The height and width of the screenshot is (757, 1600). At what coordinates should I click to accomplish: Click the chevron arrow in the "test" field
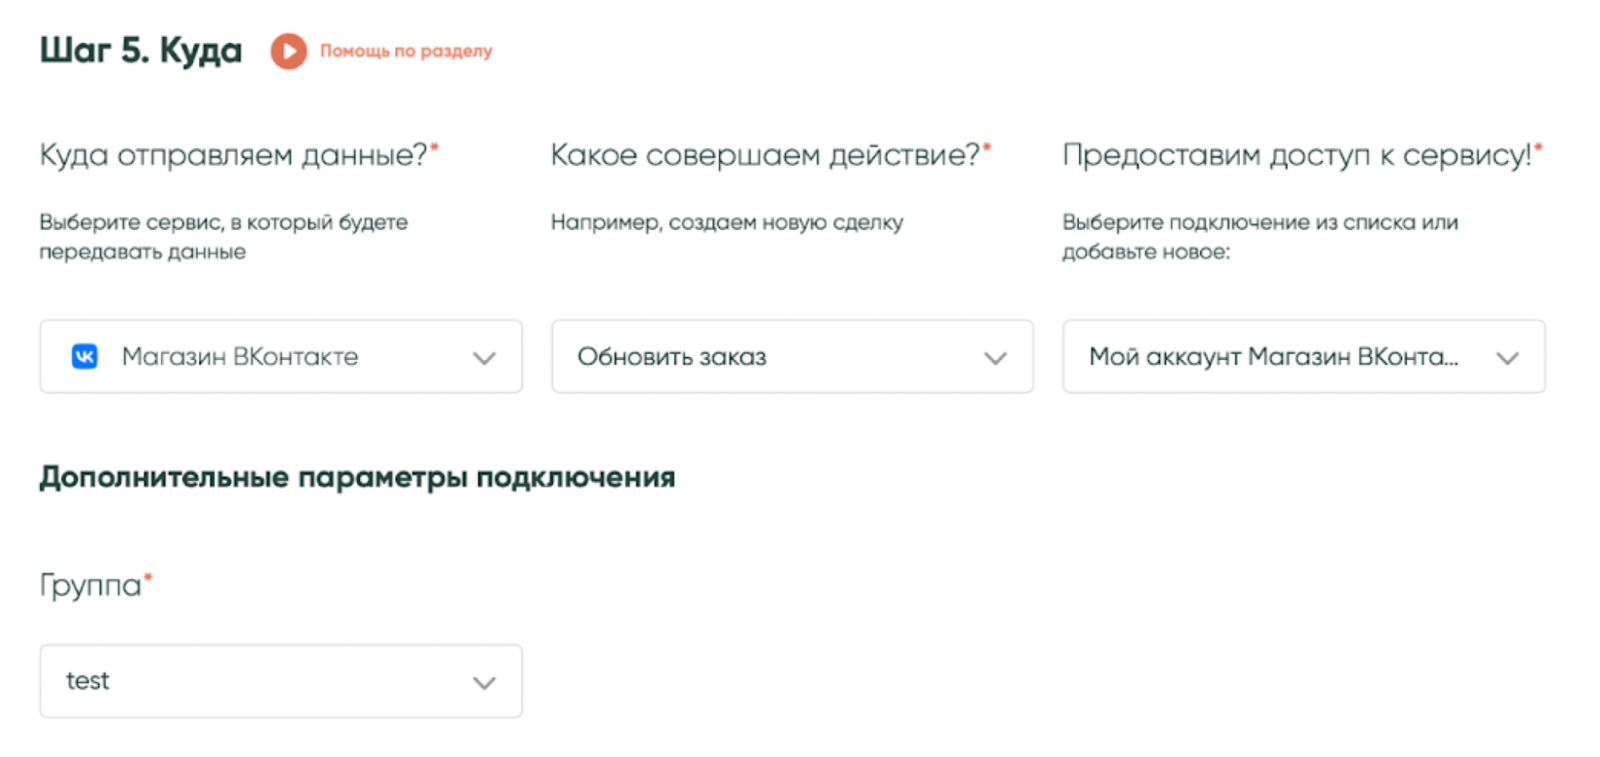484,683
